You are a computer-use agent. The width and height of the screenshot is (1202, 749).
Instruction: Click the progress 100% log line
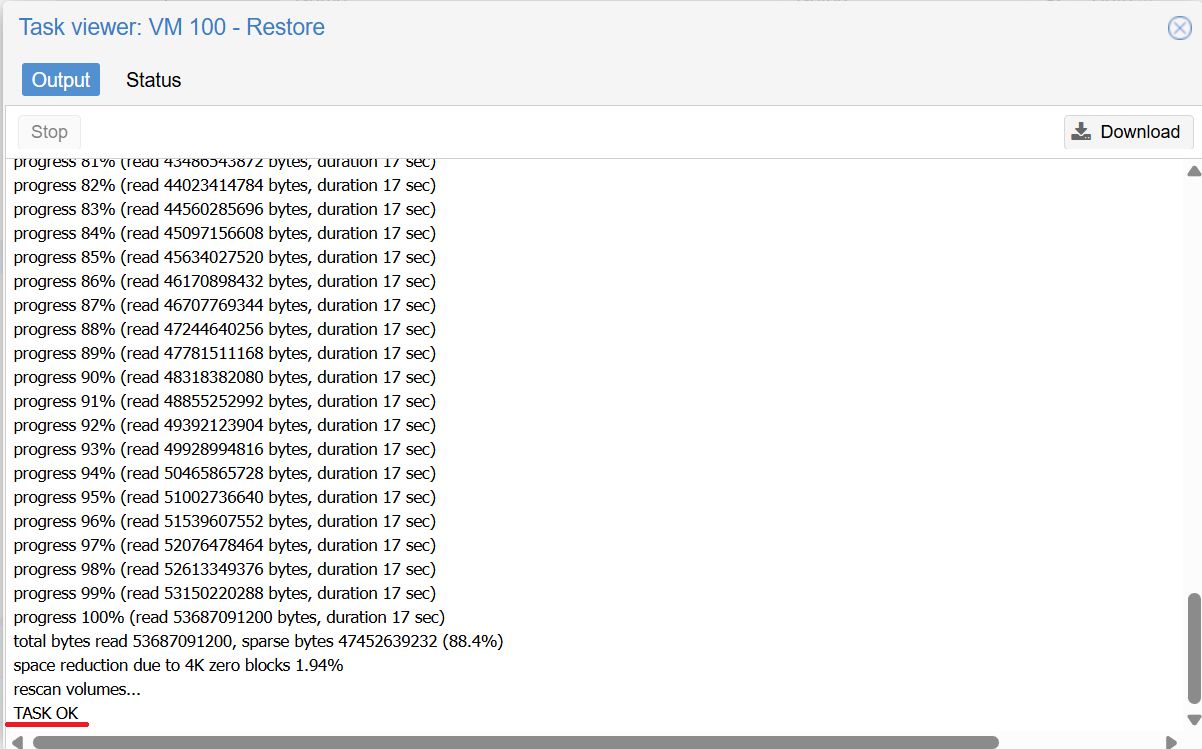pos(229,617)
